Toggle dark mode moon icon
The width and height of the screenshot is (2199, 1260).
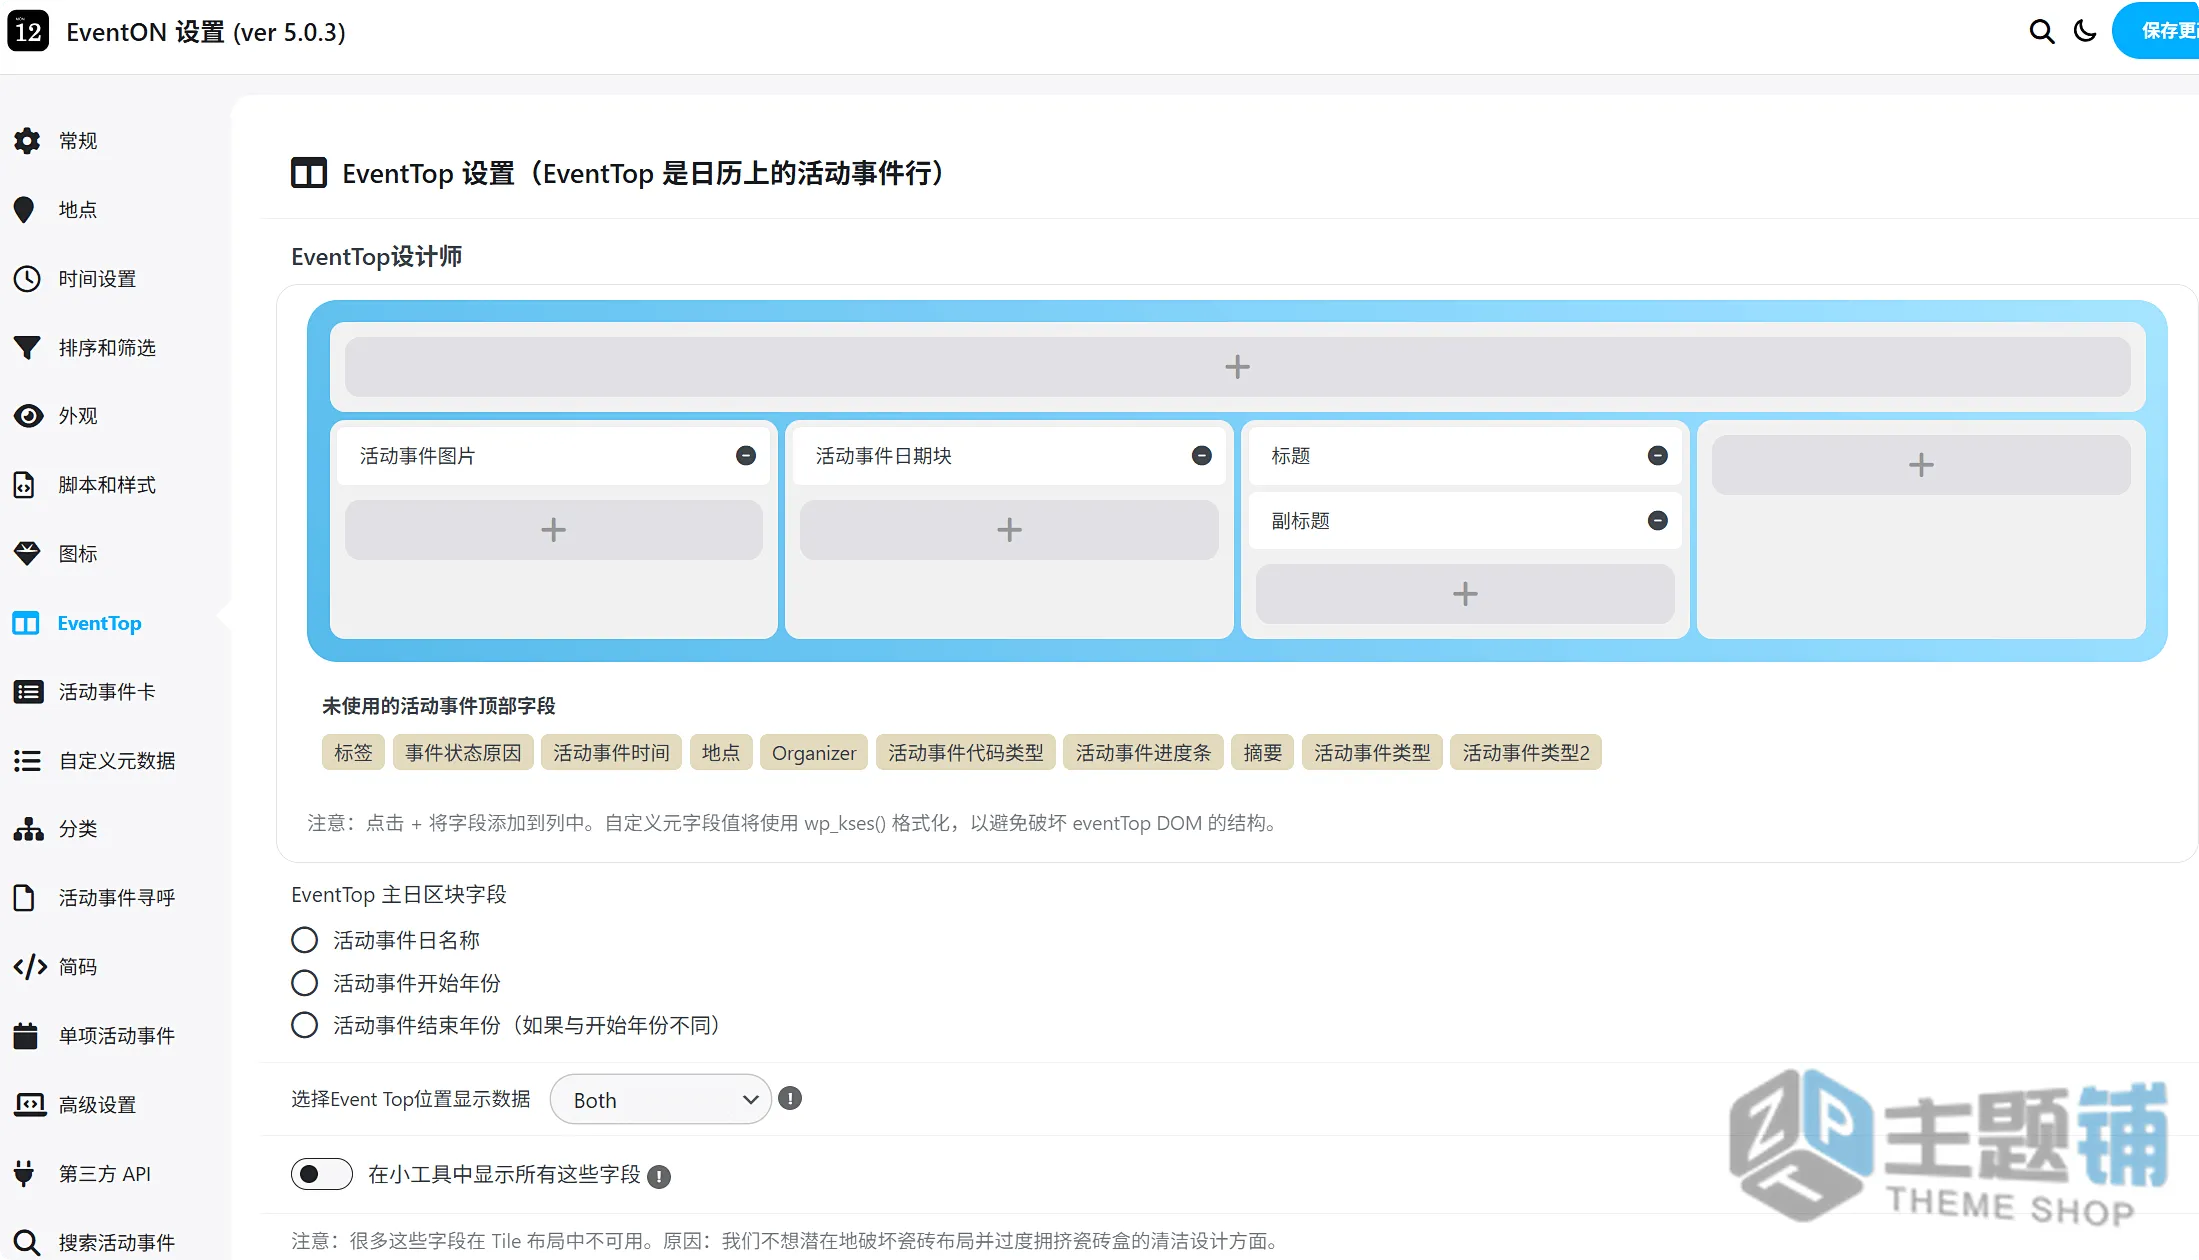click(x=2085, y=31)
